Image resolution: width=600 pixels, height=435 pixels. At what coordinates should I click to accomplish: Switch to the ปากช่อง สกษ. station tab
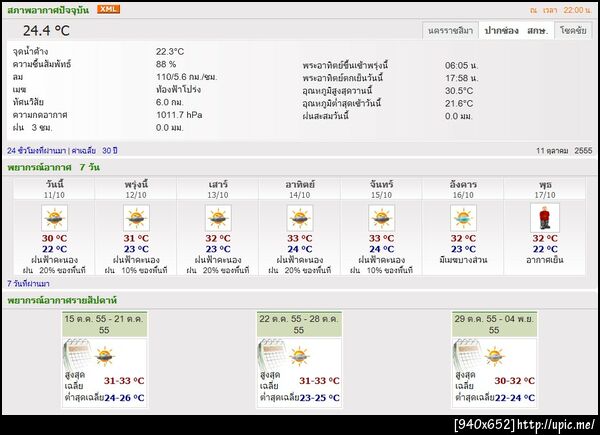pyautogui.click(x=516, y=31)
